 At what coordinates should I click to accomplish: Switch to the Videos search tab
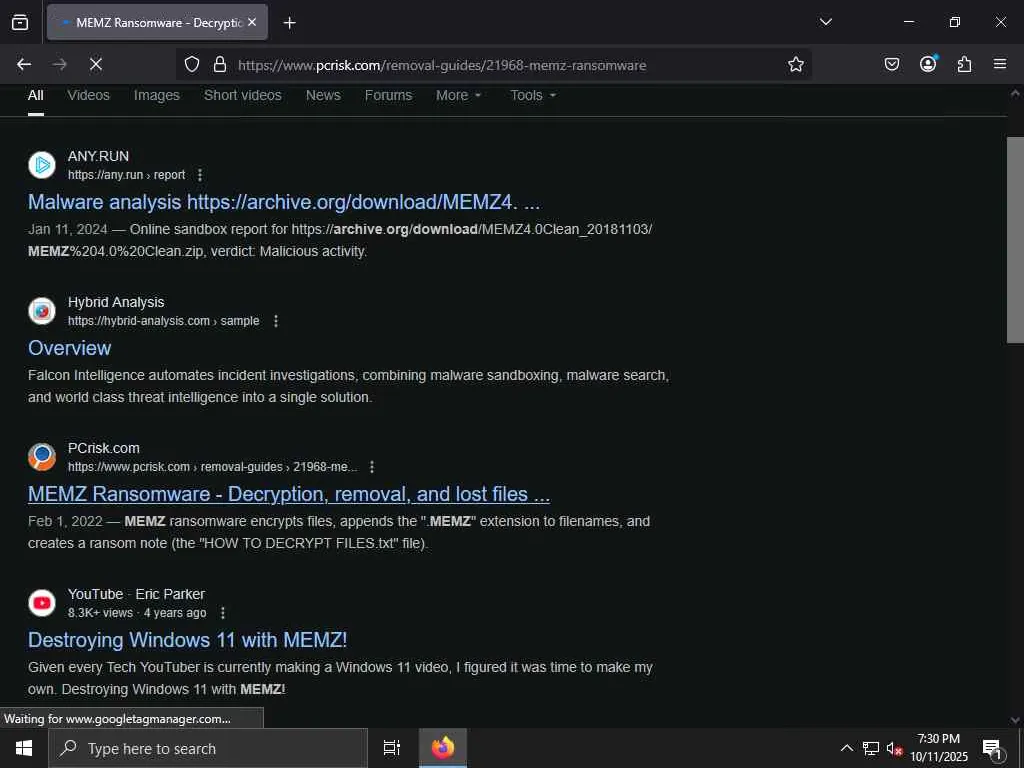point(88,95)
